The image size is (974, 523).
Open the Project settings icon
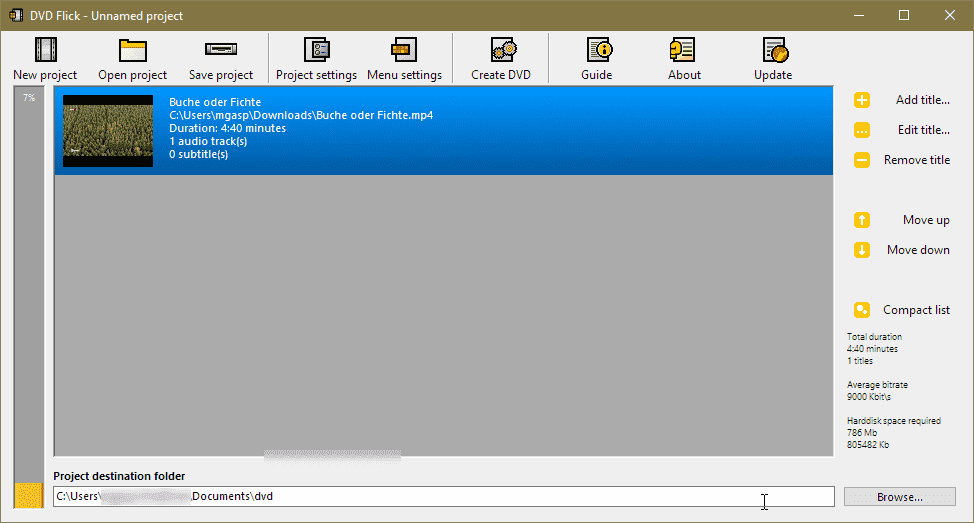316,49
